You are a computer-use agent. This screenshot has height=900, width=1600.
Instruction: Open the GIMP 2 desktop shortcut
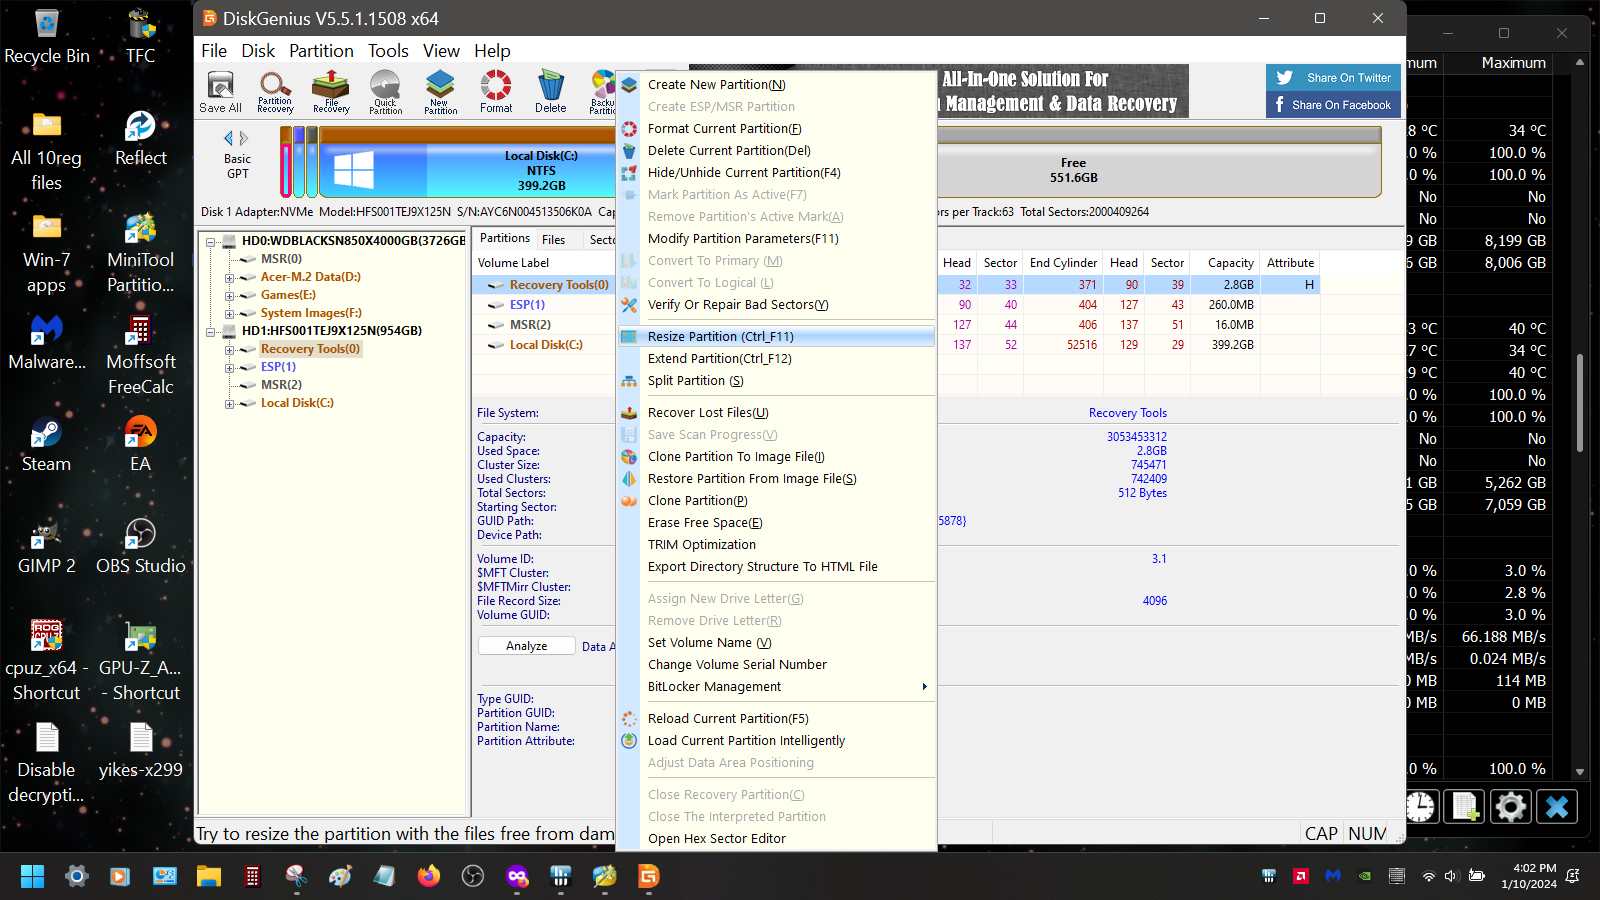tap(46, 546)
